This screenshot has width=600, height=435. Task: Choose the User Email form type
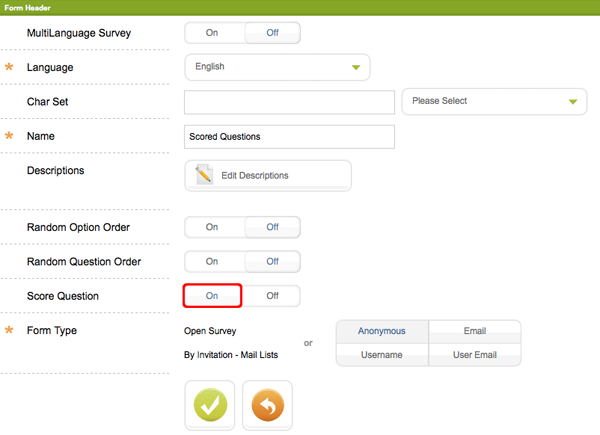[x=474, y=355]
